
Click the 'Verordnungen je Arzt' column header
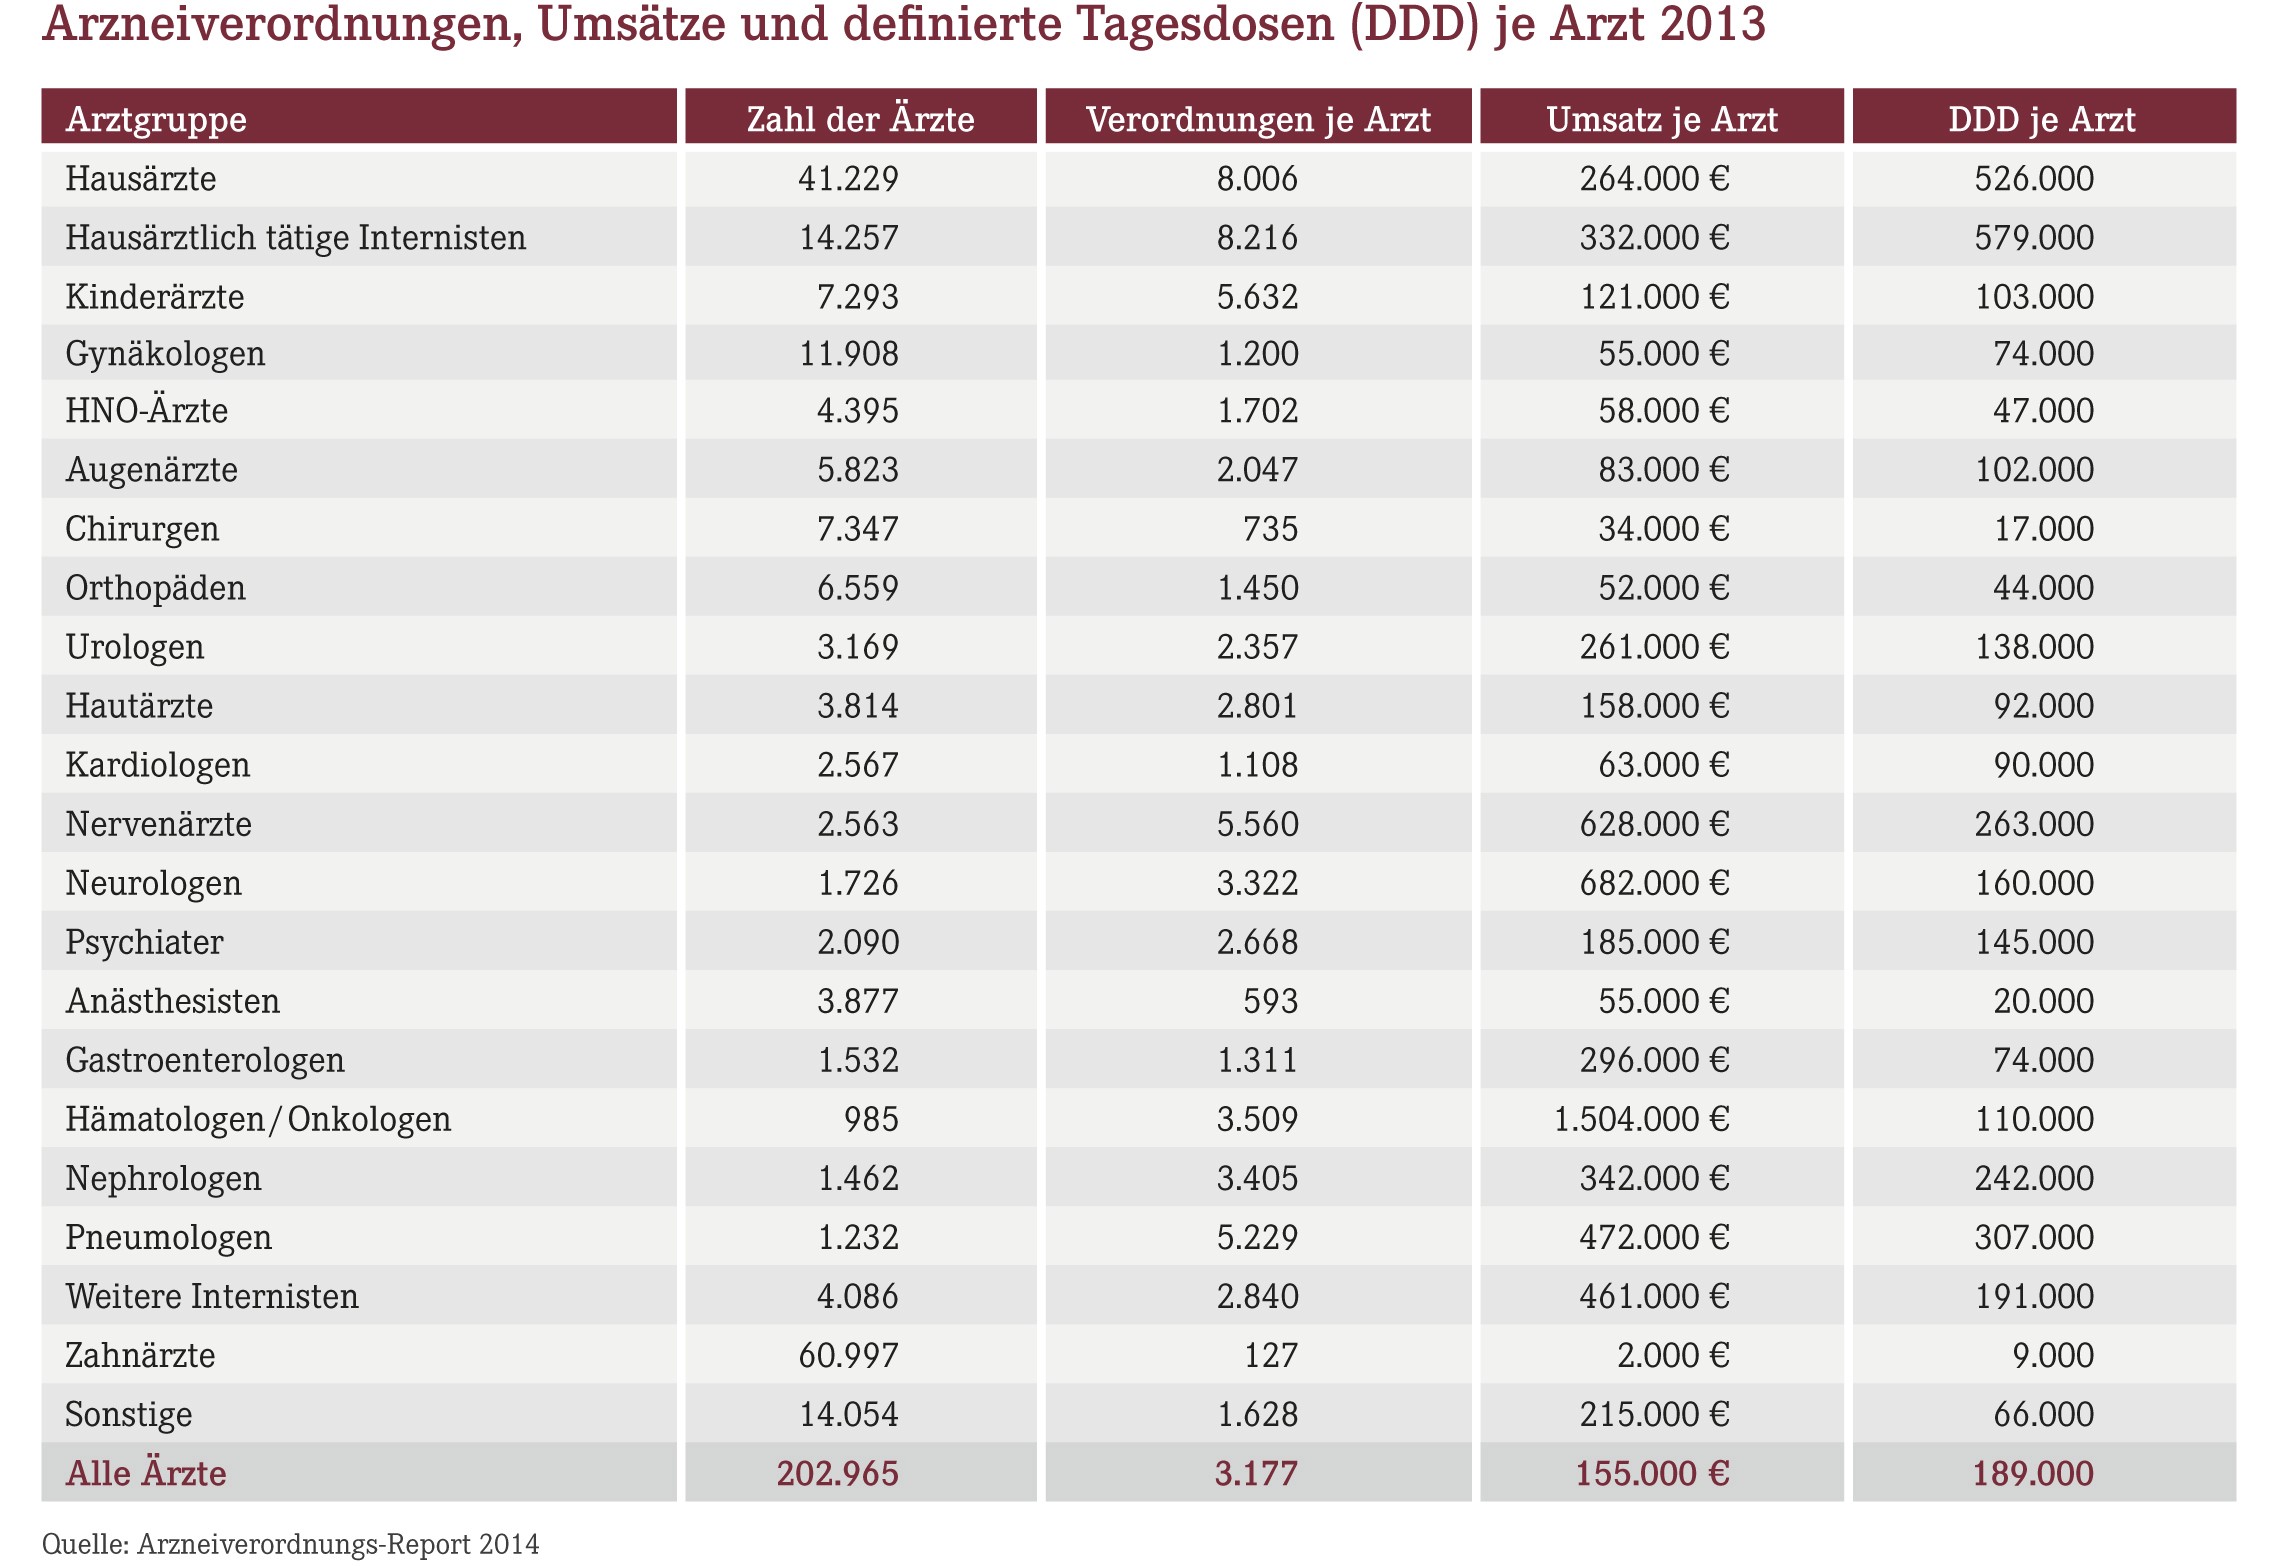1259,117
